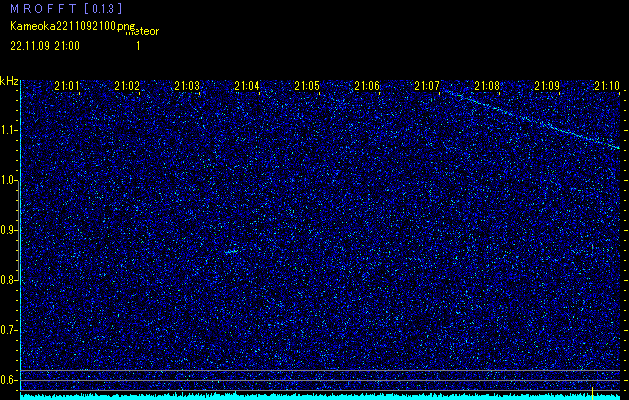Click the 21:09 time axis label
This screenshot has height=400, width=629.
pos(547,85)
